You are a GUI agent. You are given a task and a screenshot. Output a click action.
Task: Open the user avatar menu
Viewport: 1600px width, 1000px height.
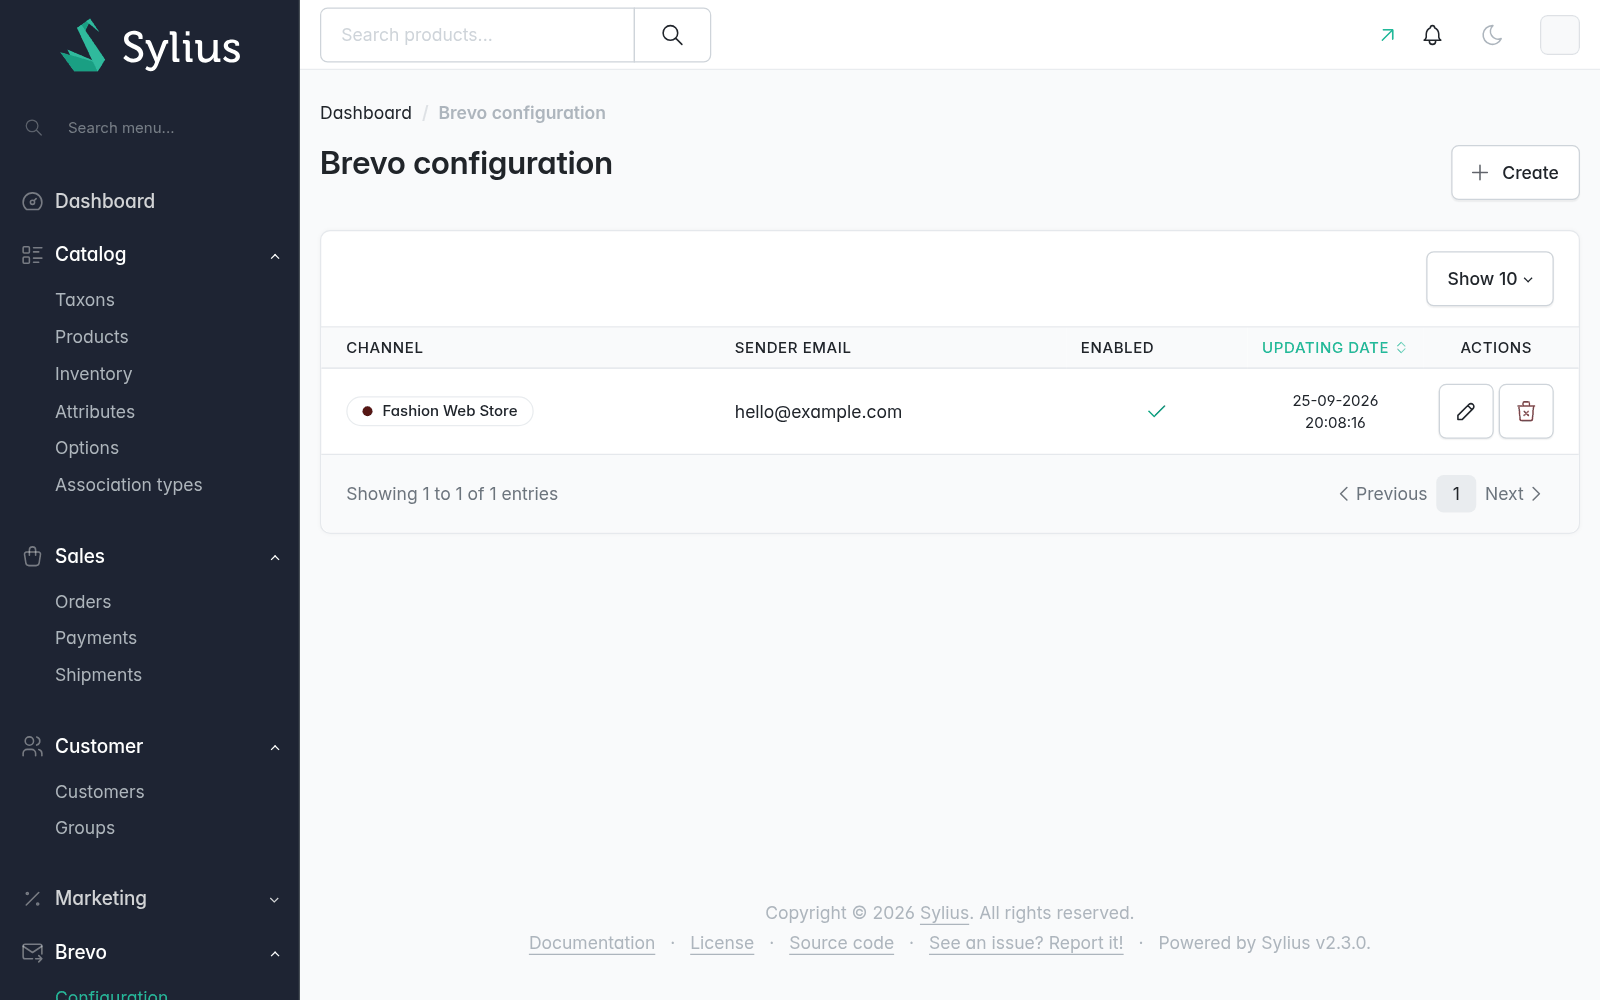(1559, 35)
